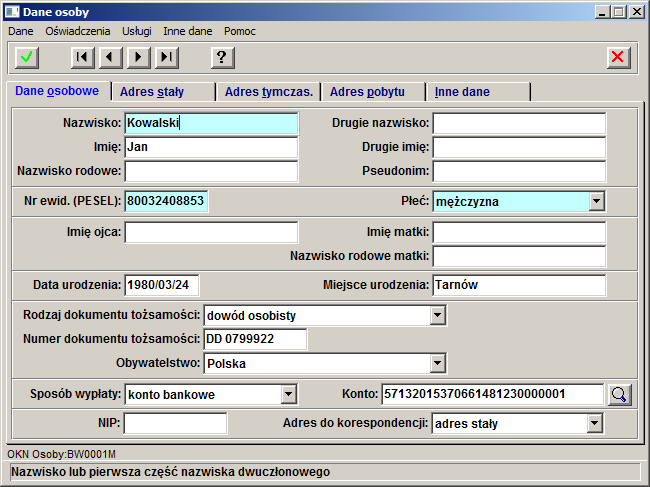Close the Dane osoby window
Viewport: 650px width, 487px height.
tap(636, 12)
